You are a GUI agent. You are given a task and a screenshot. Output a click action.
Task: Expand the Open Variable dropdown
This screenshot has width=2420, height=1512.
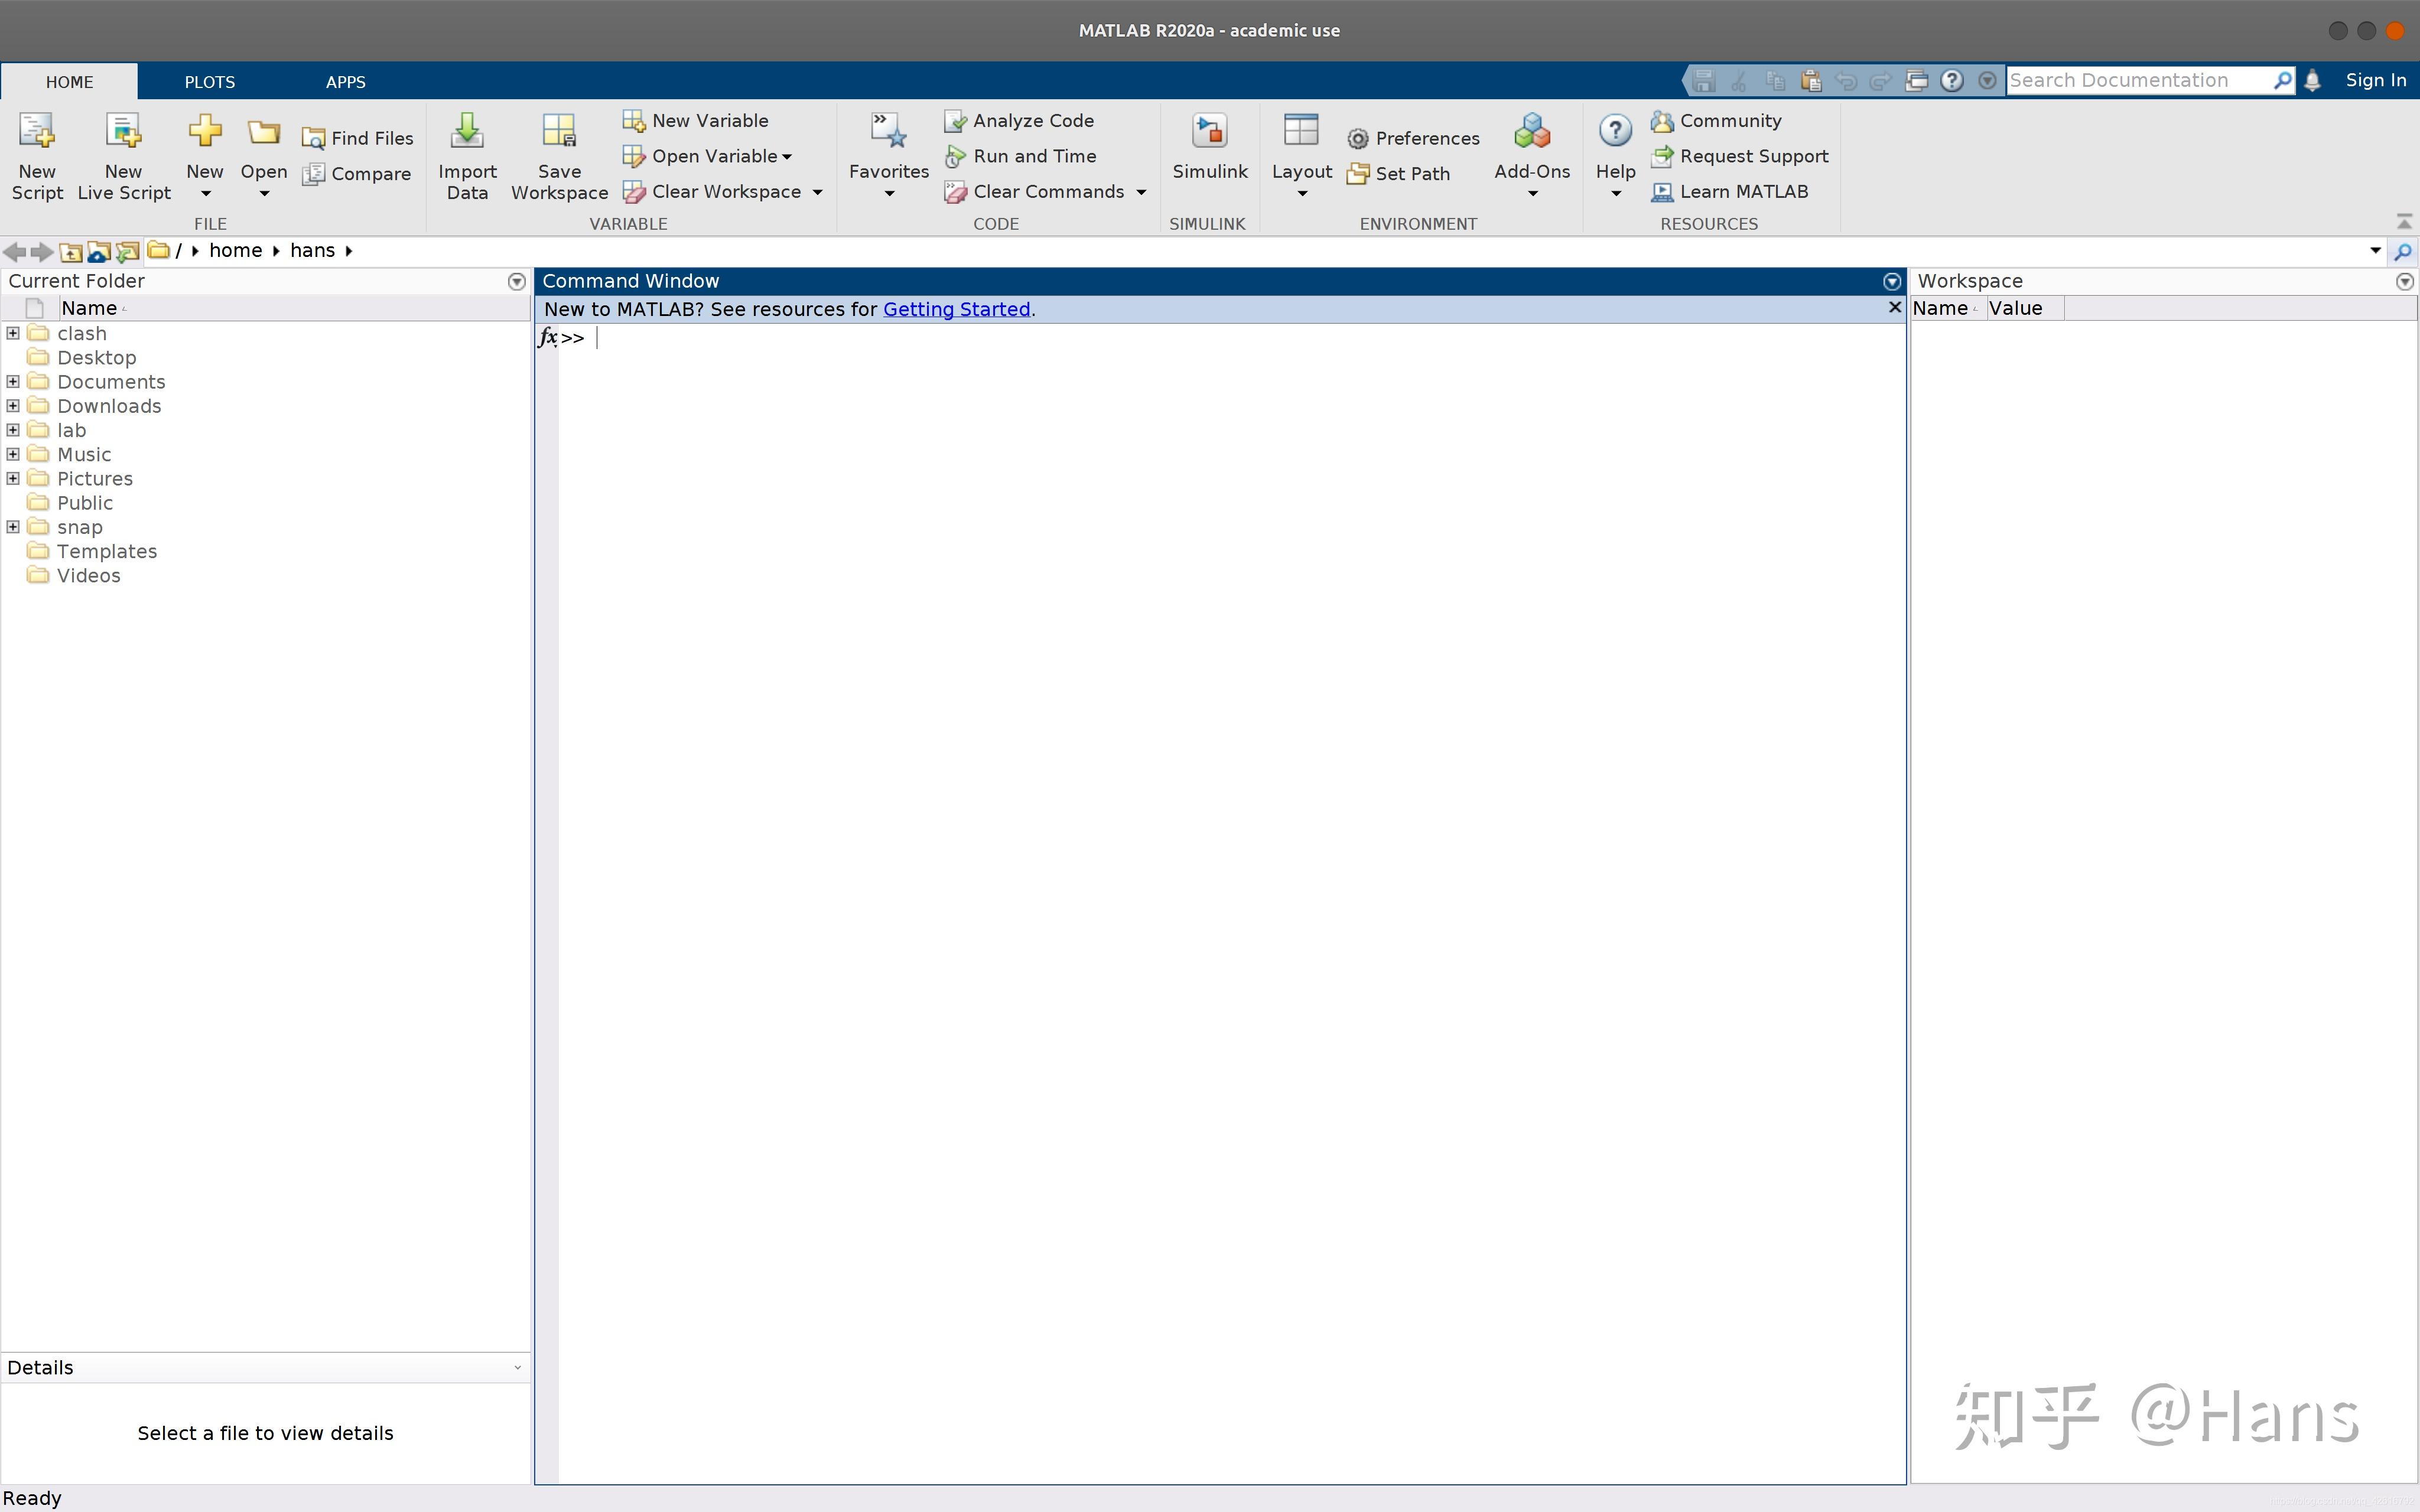(x=787, y=157)
